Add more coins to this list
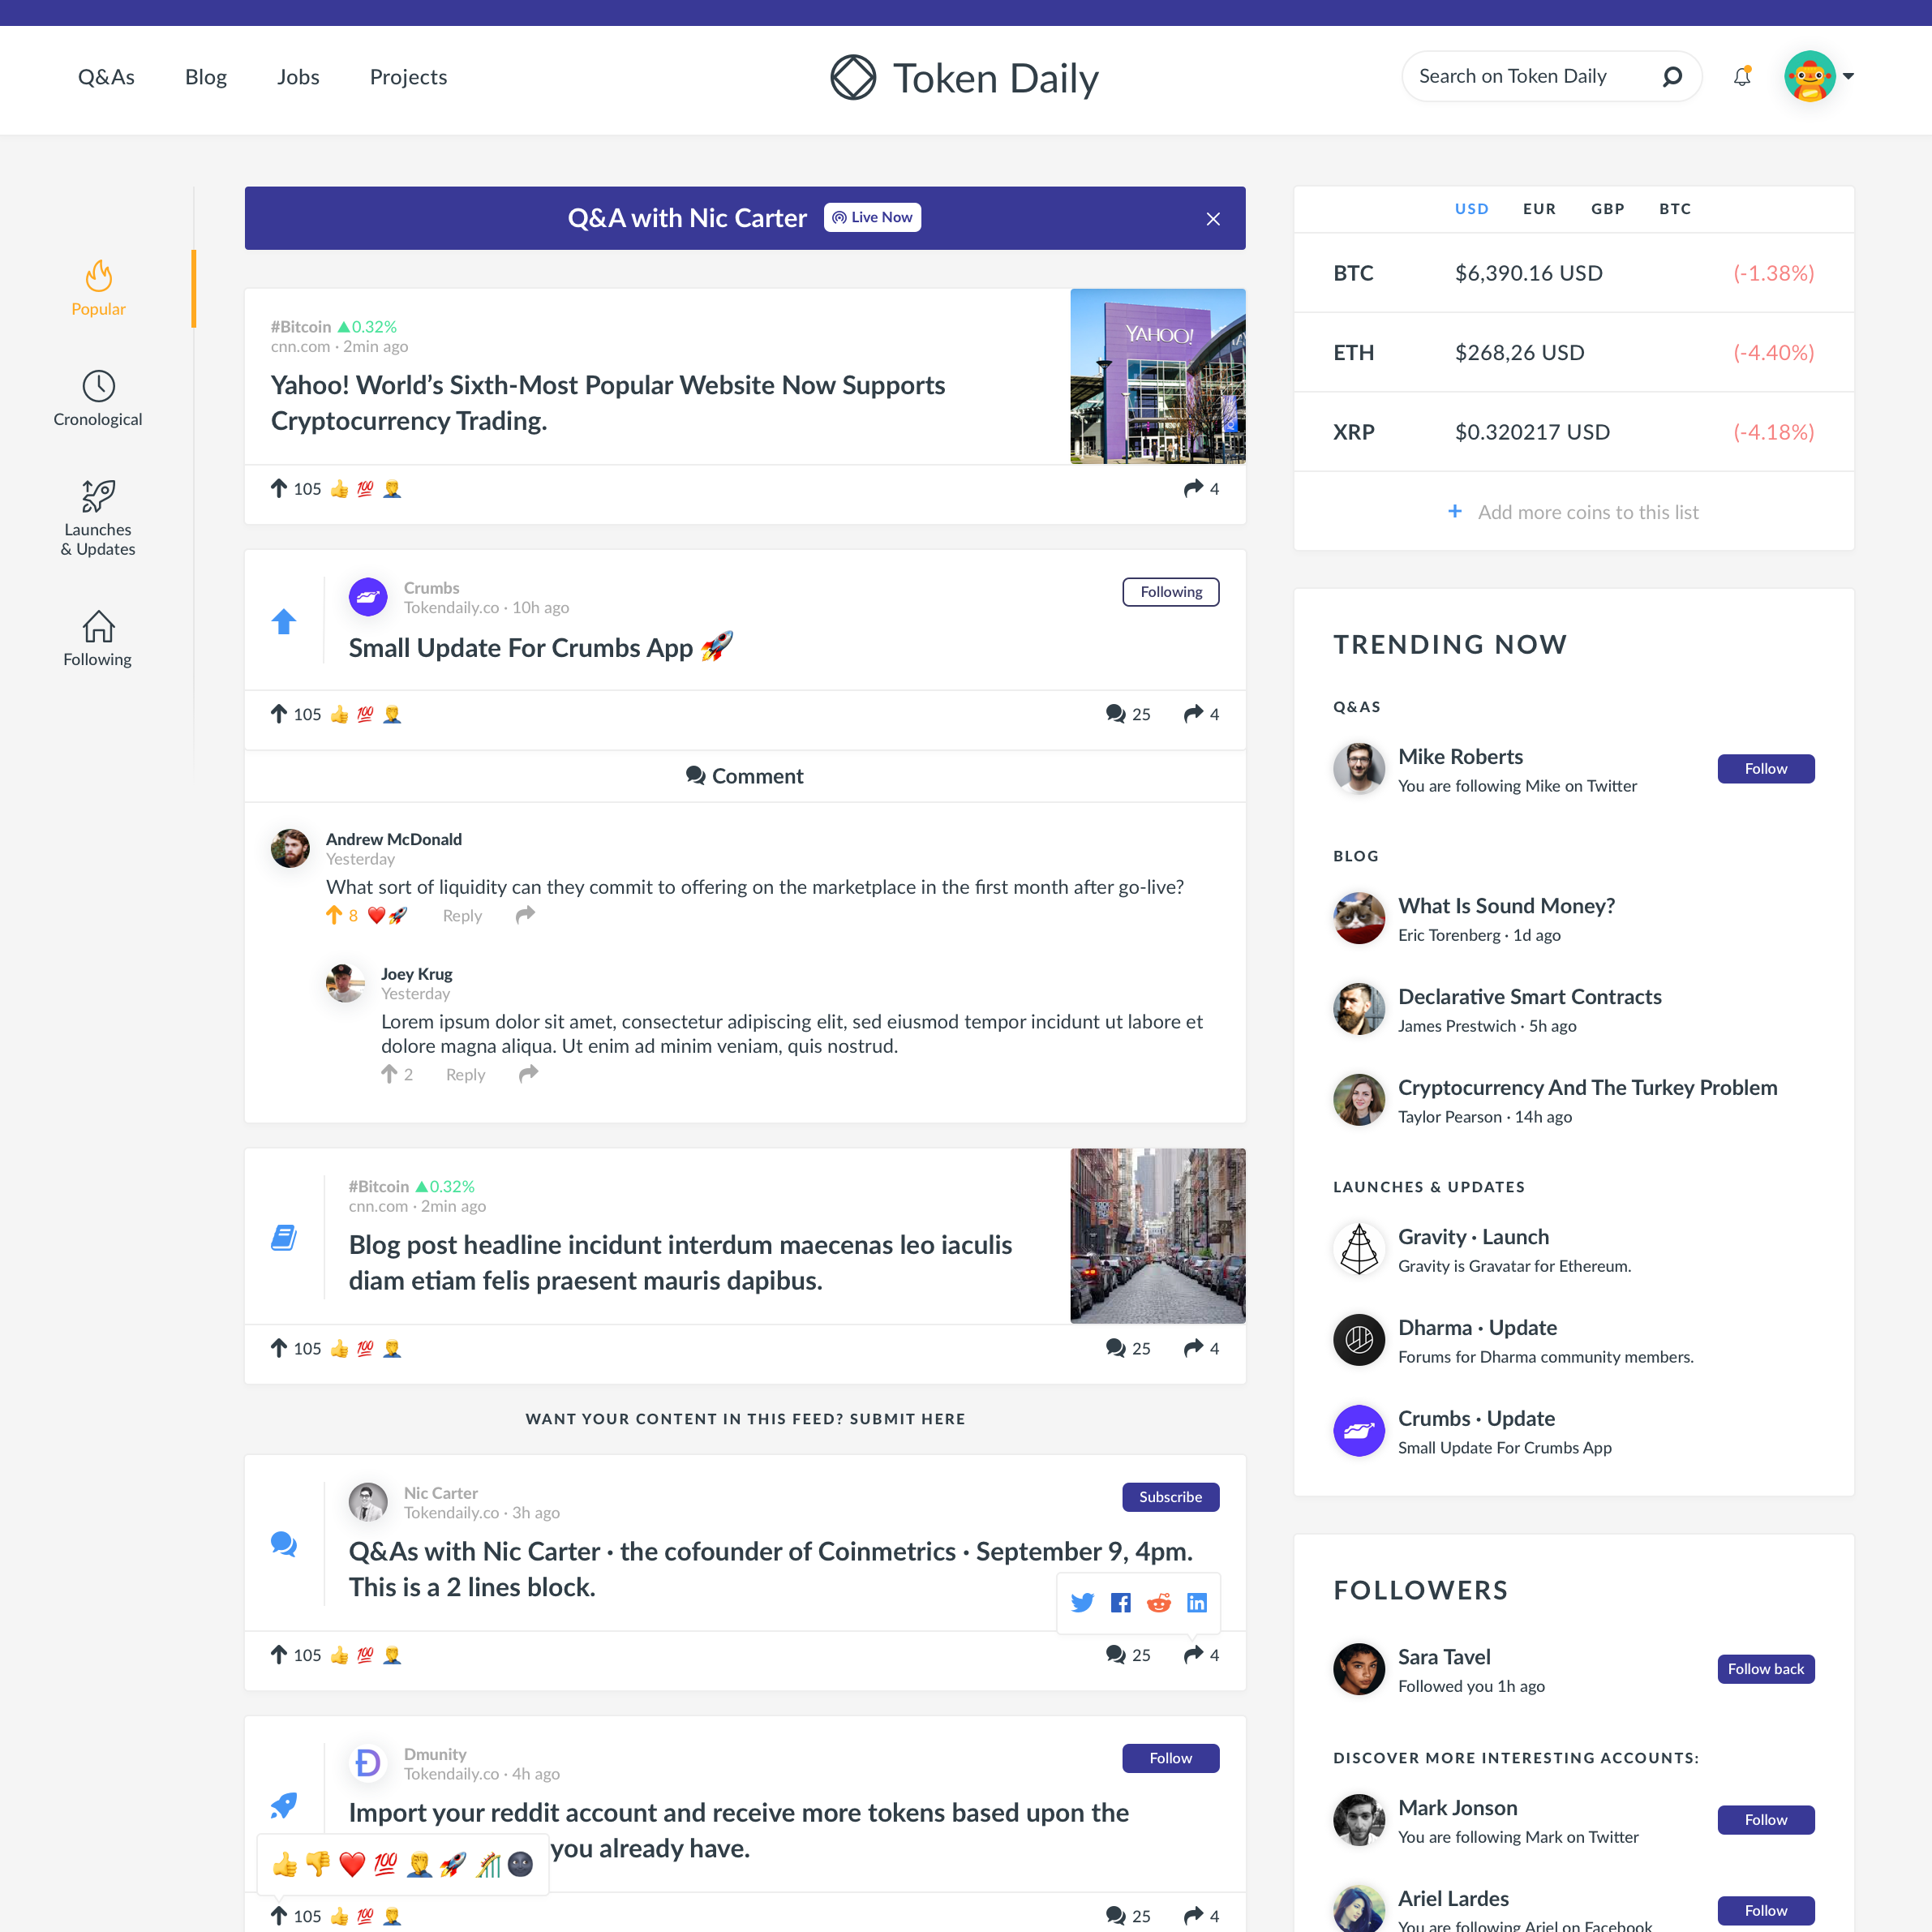 1574,512
